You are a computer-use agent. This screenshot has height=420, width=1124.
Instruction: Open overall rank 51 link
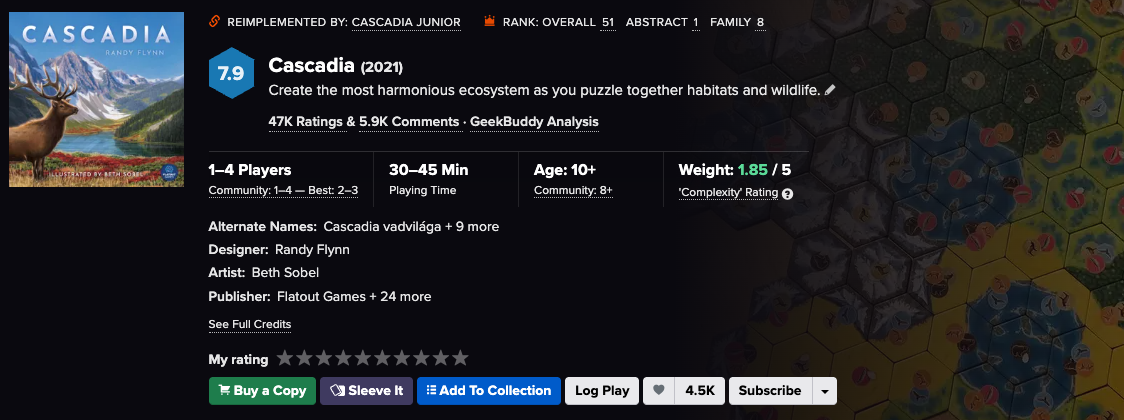pyautogui.click(x=608, y=22)
